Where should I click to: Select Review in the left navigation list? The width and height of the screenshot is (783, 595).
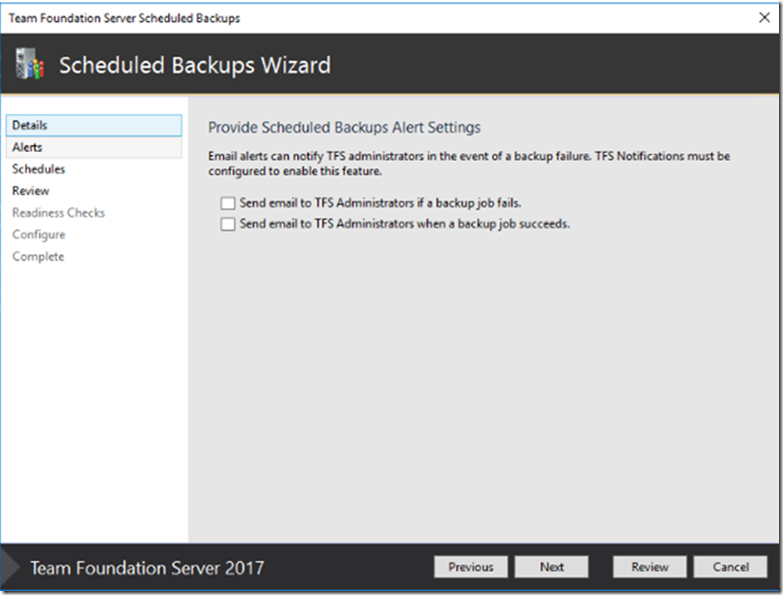click(30, 191)
